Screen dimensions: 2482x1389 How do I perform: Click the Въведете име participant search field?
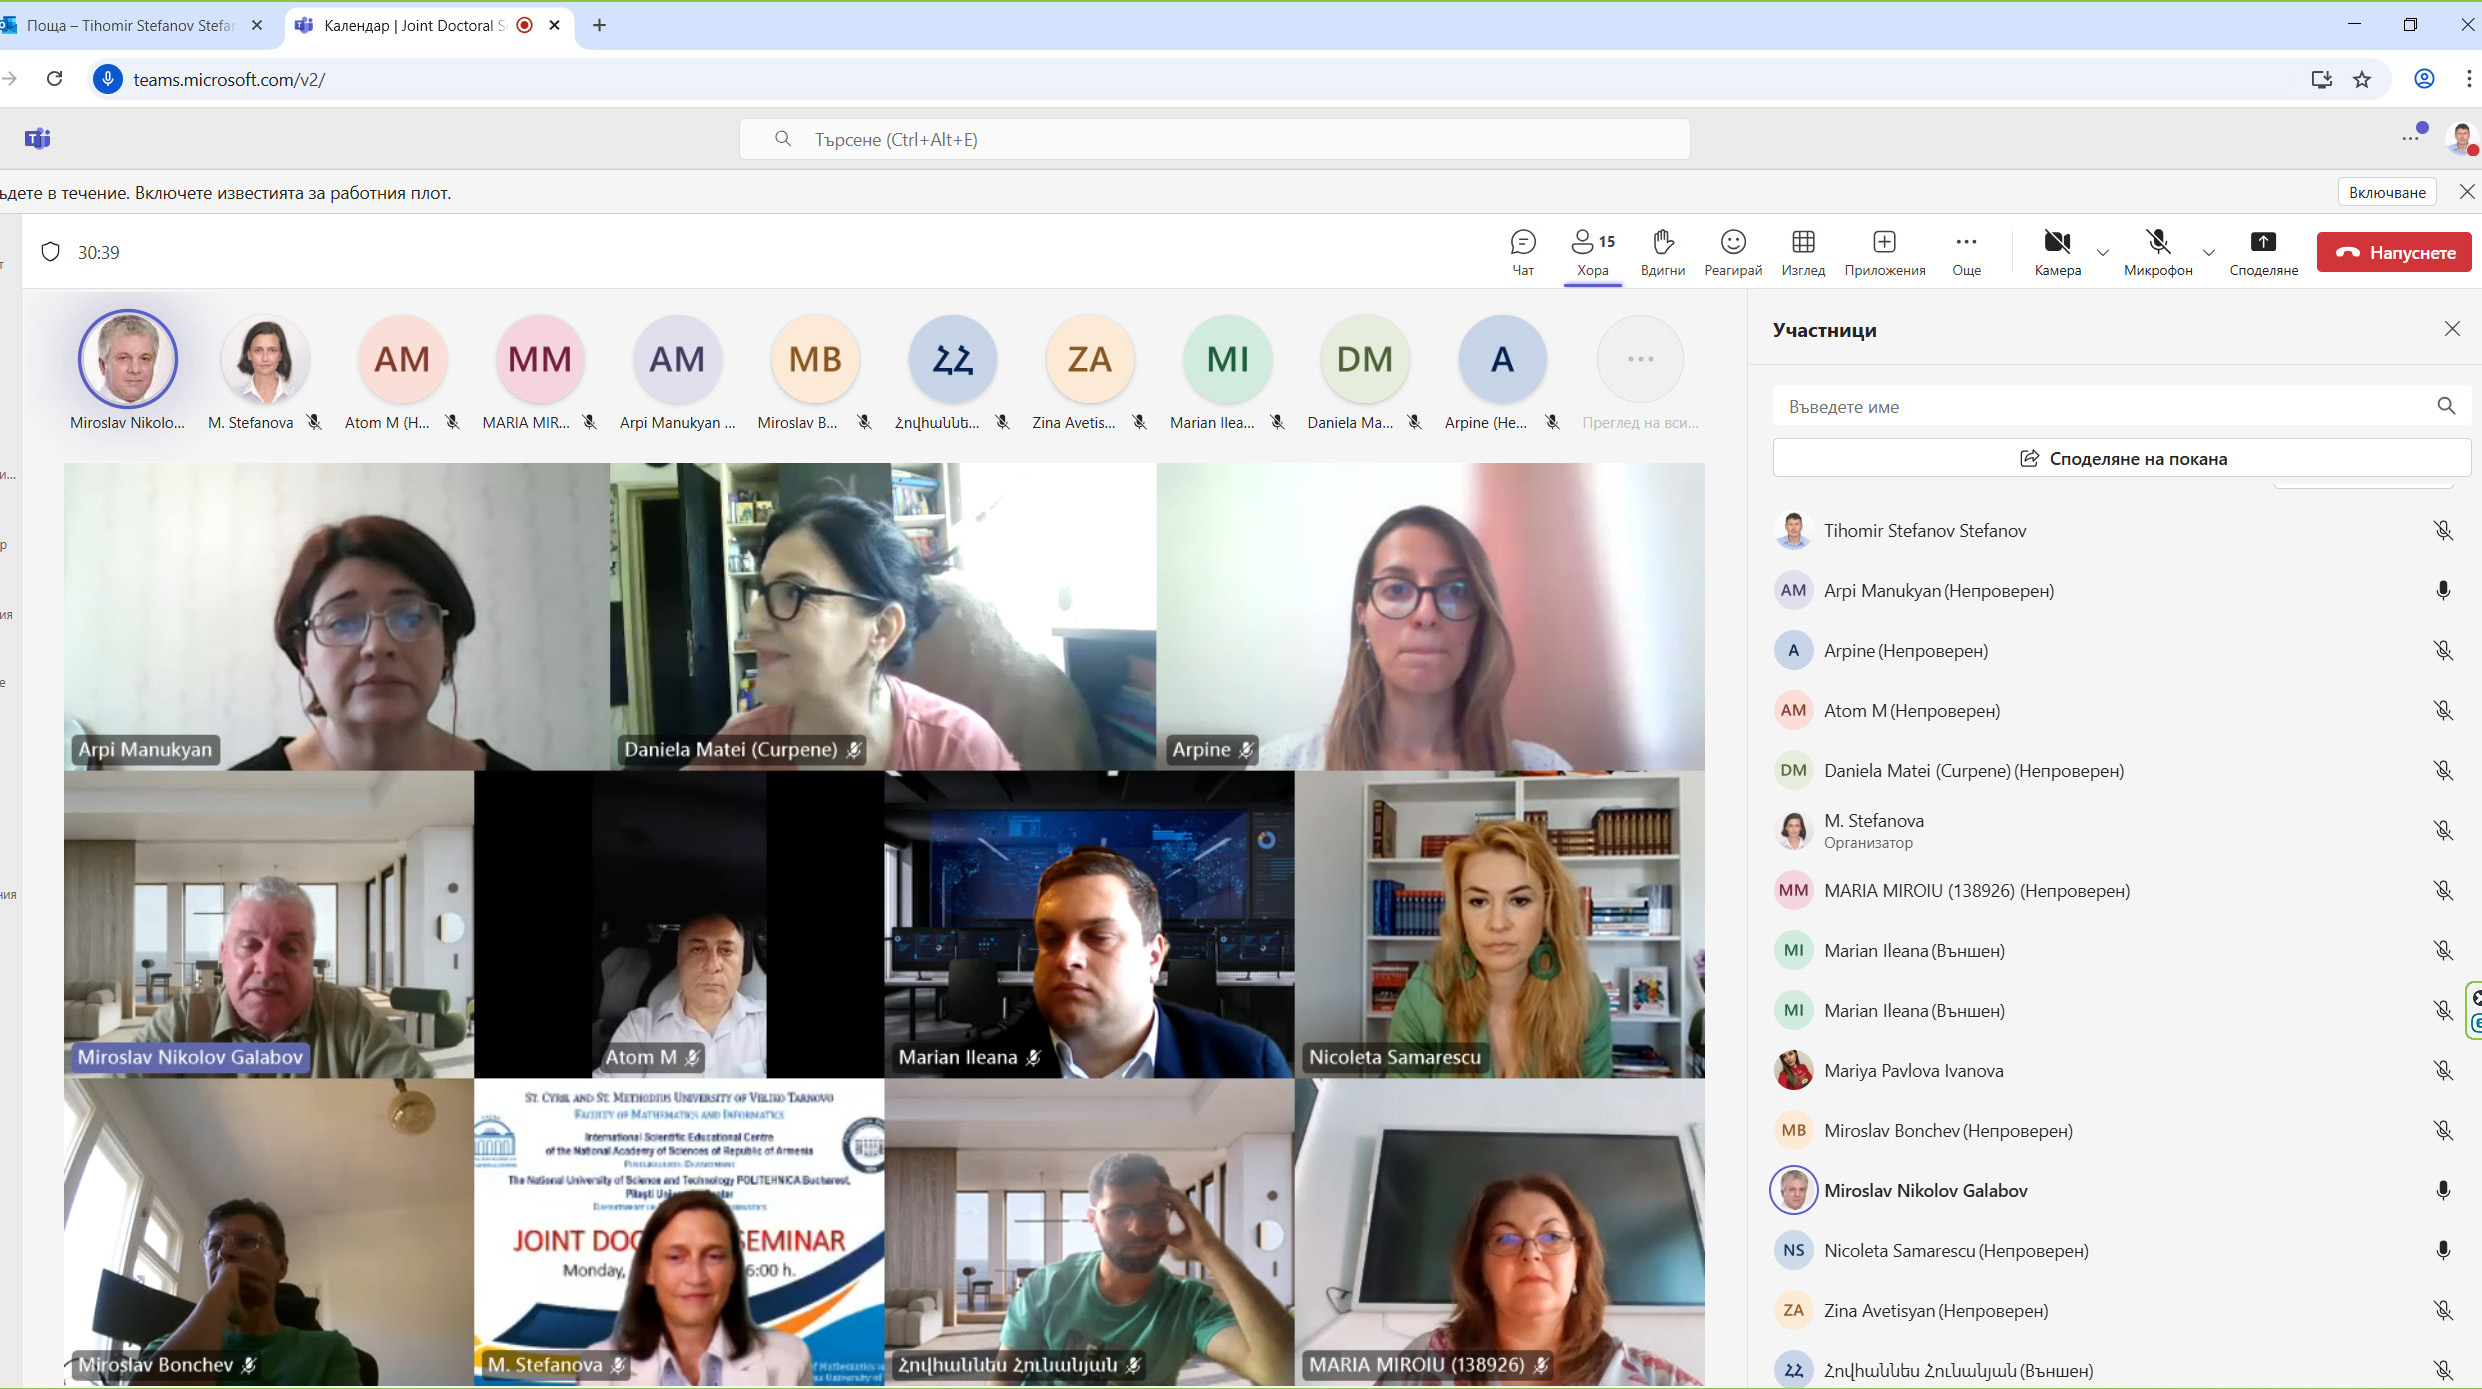click(x=2100, y=407)
